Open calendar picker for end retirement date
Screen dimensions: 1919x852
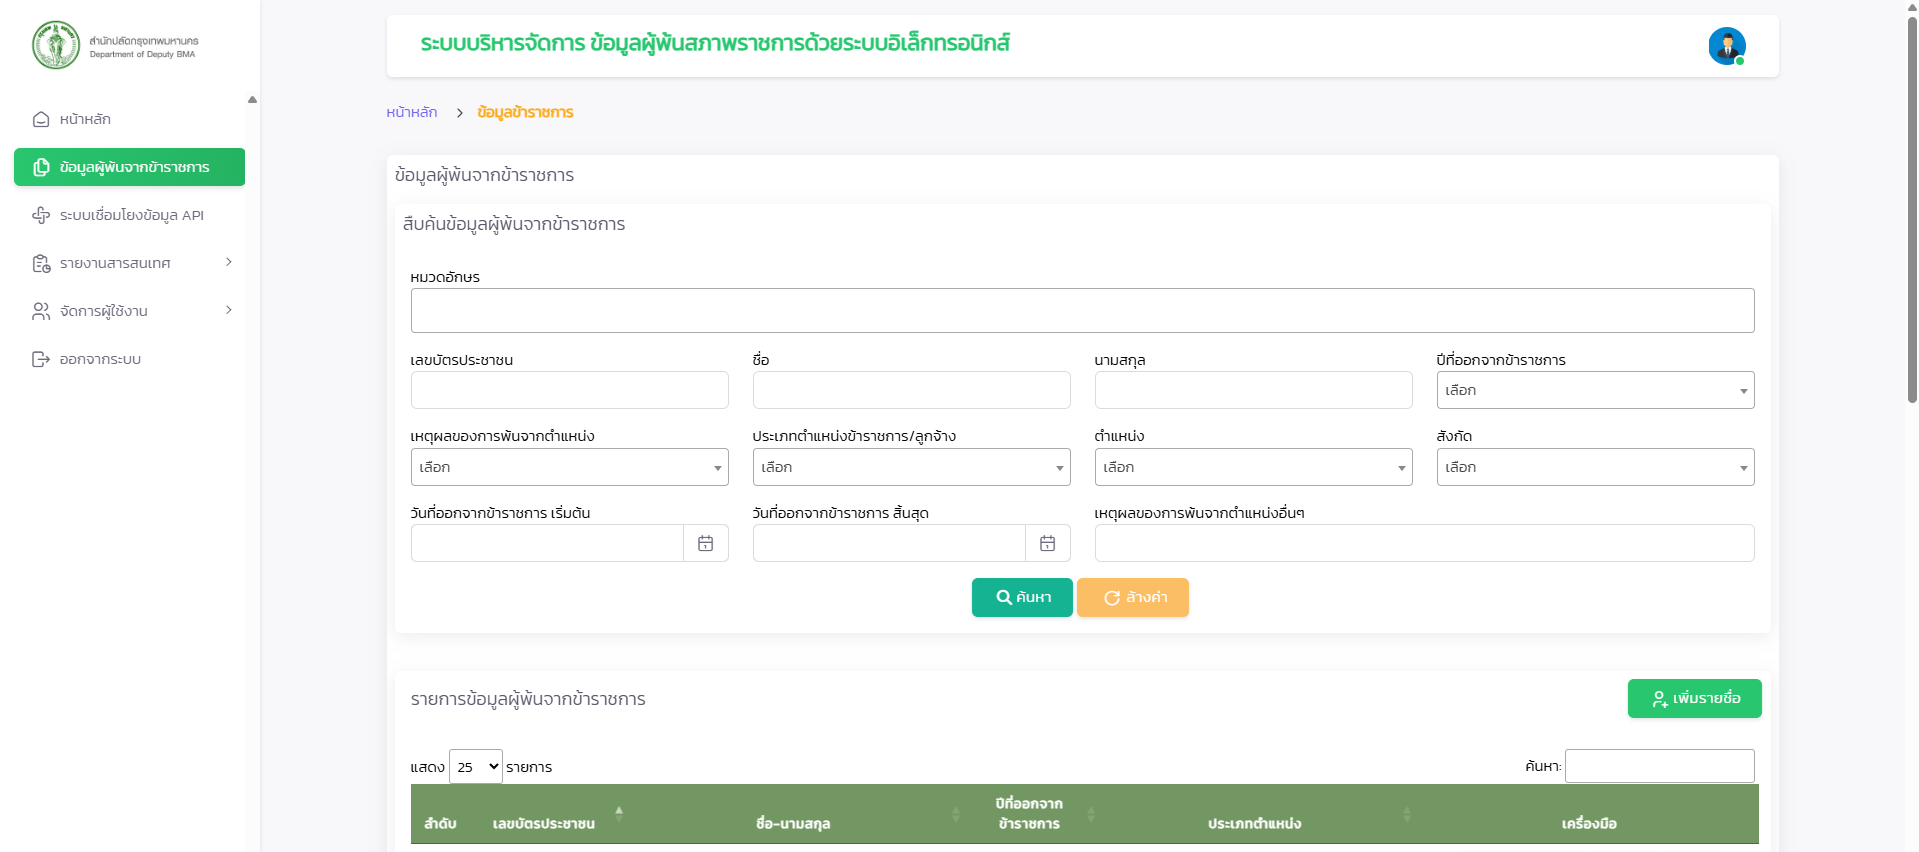[1048, 543]
